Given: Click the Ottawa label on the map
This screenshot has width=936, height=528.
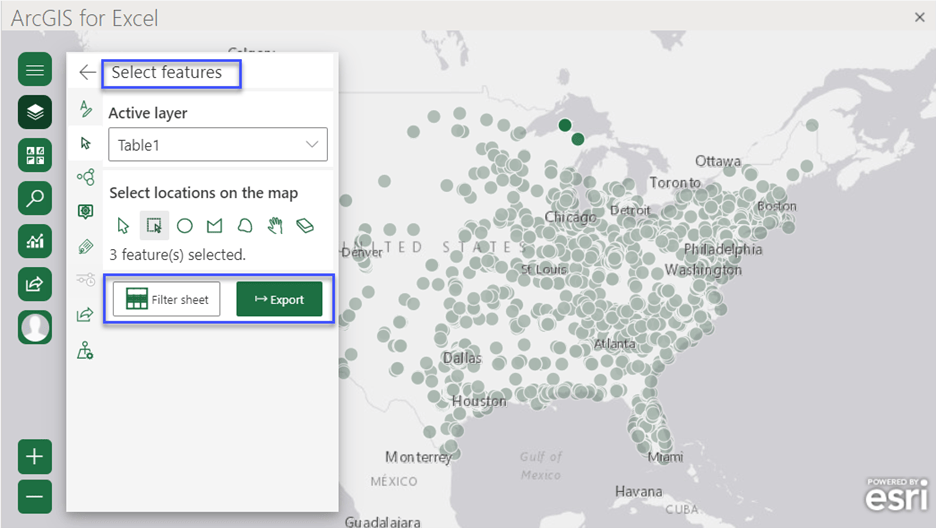Looking at the screenshot, I should click(718, 161).
